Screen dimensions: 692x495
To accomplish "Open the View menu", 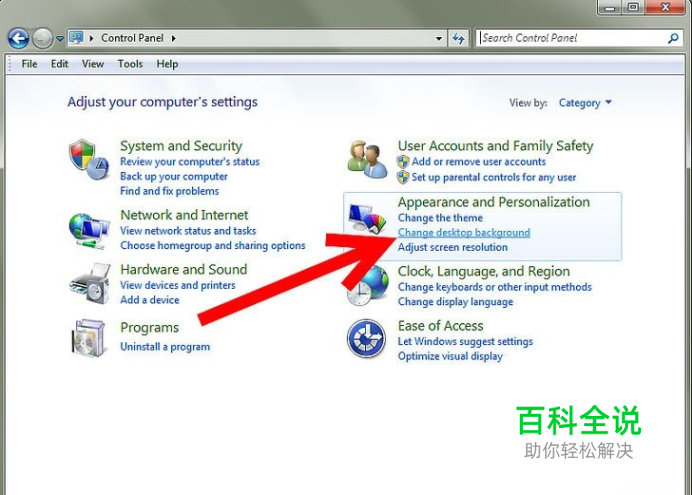I will 93,64.
